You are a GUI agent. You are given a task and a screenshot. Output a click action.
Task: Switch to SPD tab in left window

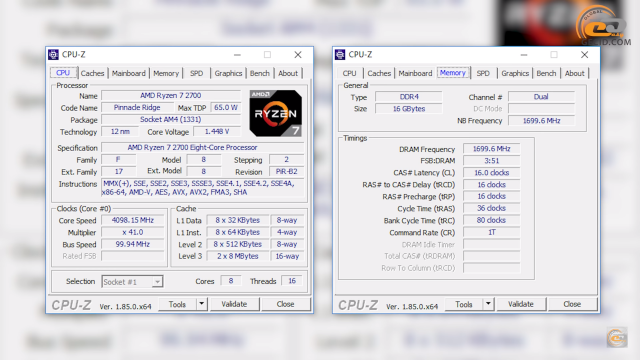point(196,73)
